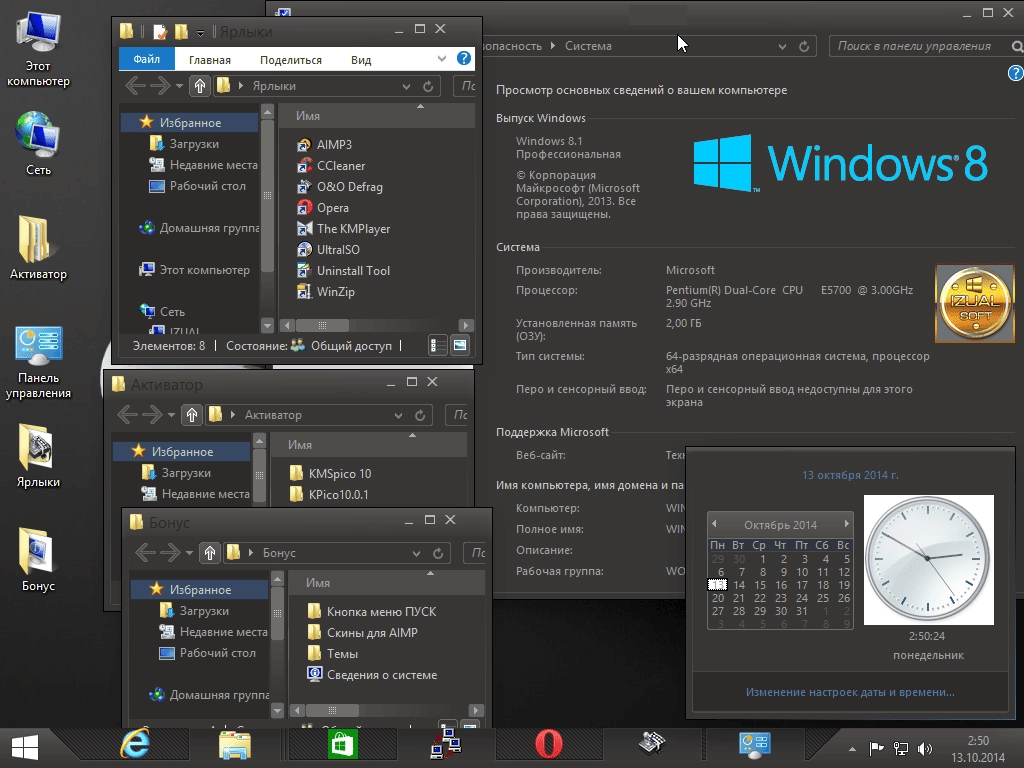Open the Windows Store taskbar icon
This screenshot has height=768, width=1024.
[343, 745]
